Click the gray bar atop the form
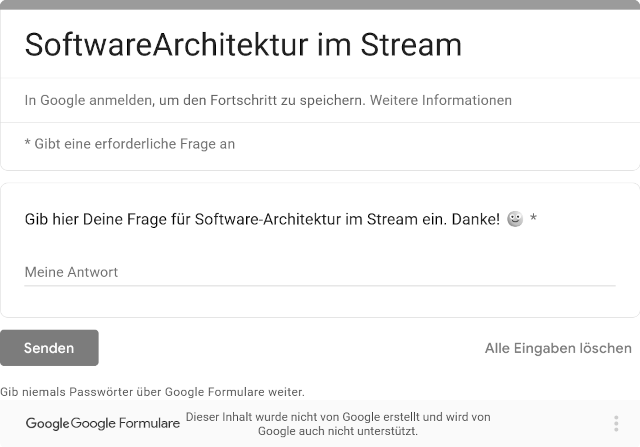 [320, 4]
